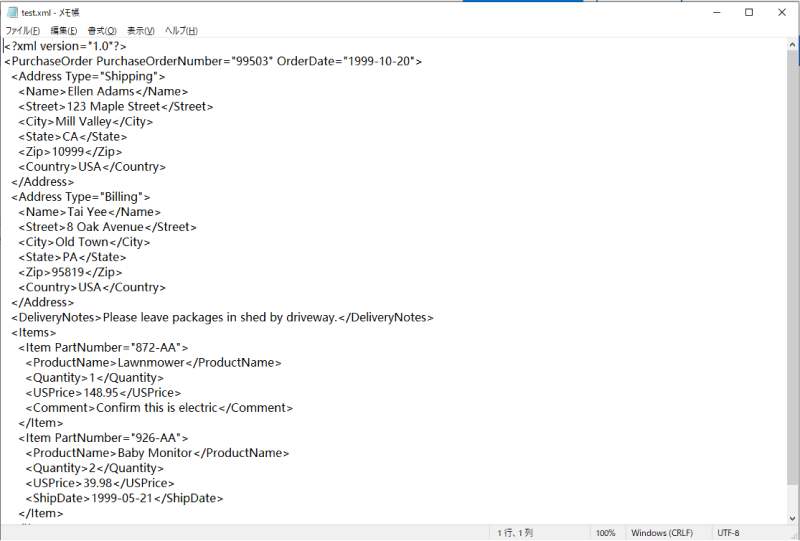800x541 pixels.
Task: Click the ProductName Baby Monitor line
Action: (x=157, y=453)
